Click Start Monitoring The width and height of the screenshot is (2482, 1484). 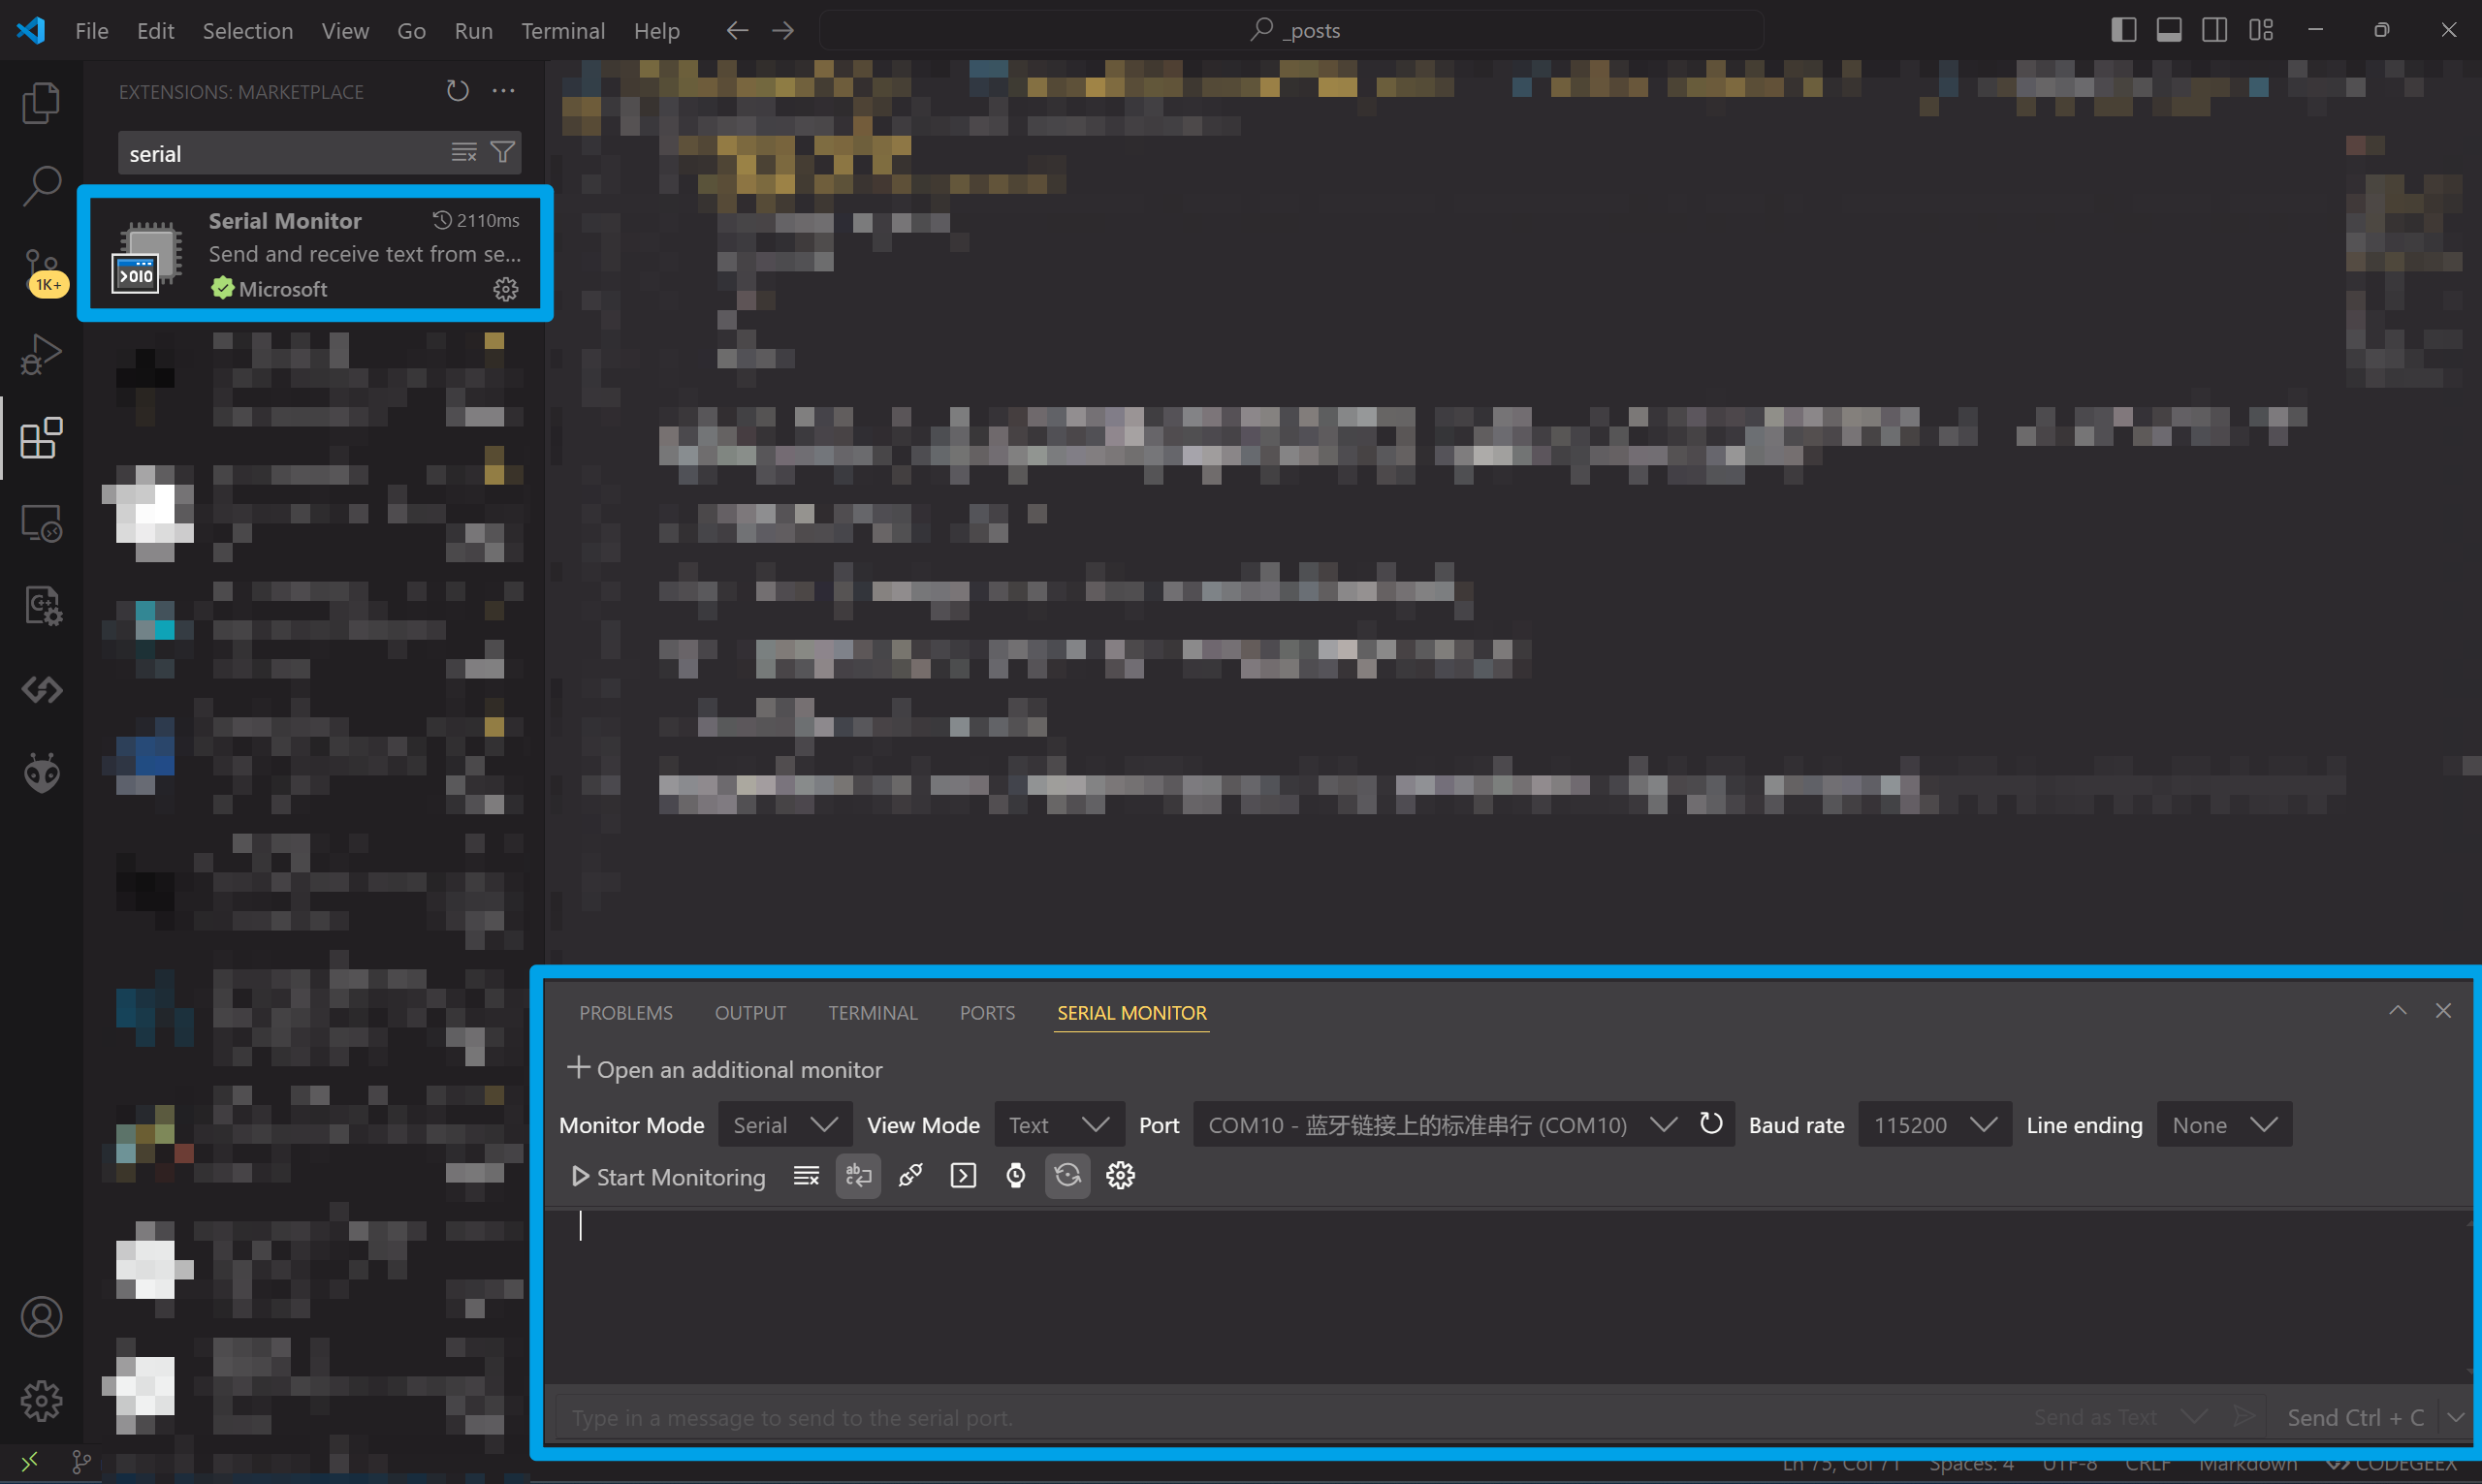[x=668, y=1177]
